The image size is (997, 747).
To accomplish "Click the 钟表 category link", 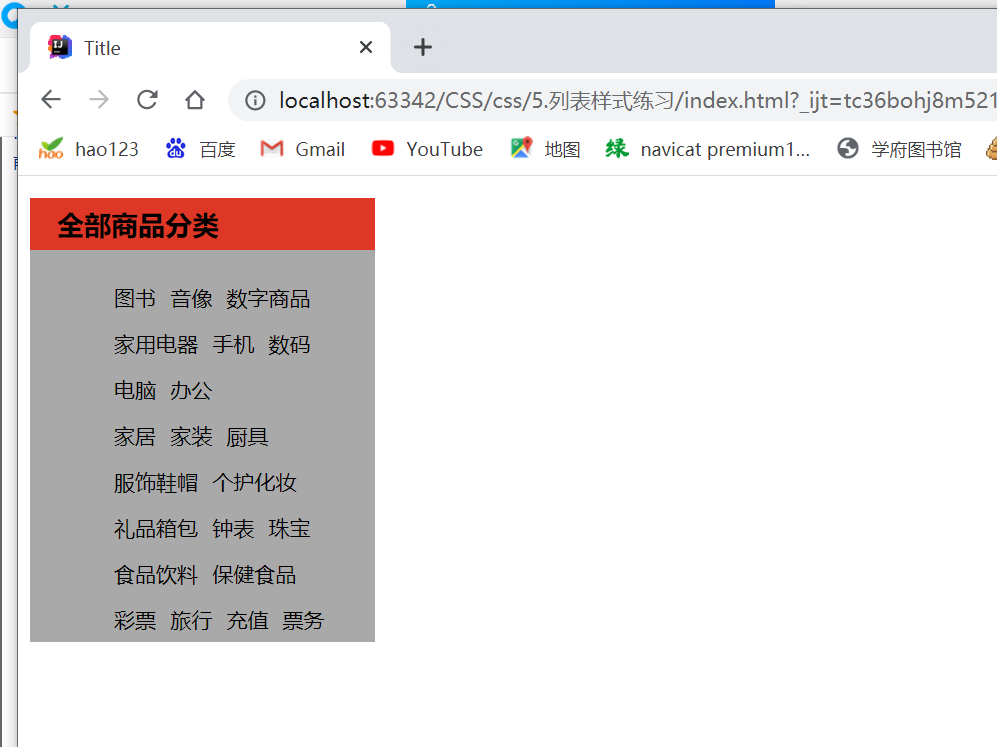I will coord(233,528).
